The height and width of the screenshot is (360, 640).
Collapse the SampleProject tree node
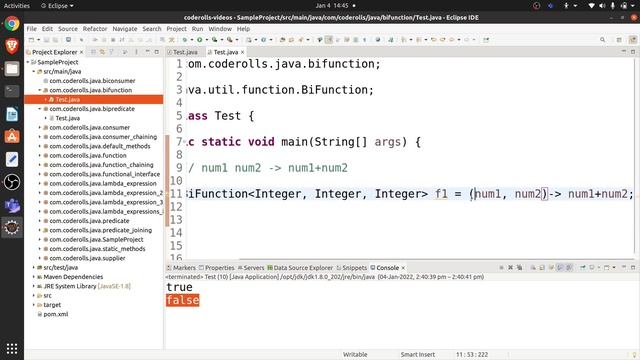tap(28, 62)
